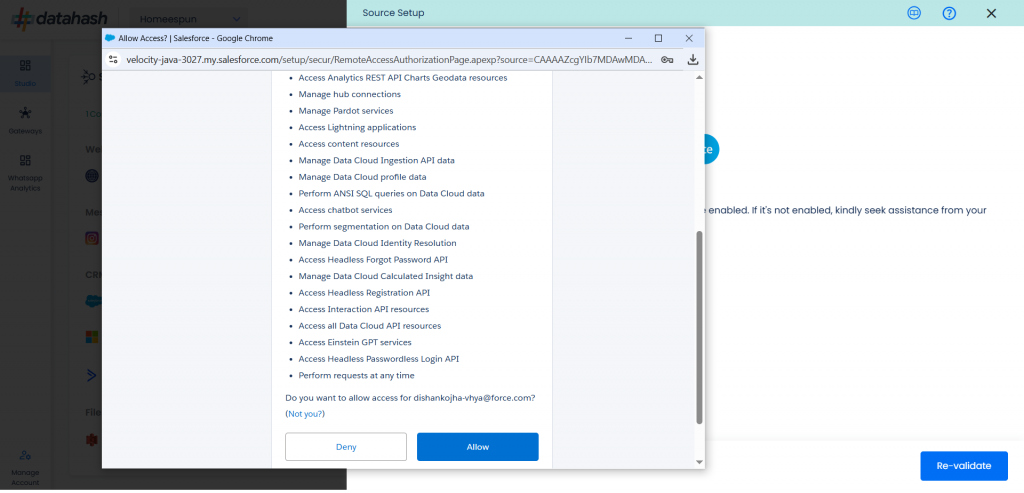The height and width of the screenshot is (493, 1024).
Task: Click "Perform ANSI SQL queries on Data Cloud data"
Action: (x=391, y=193)
